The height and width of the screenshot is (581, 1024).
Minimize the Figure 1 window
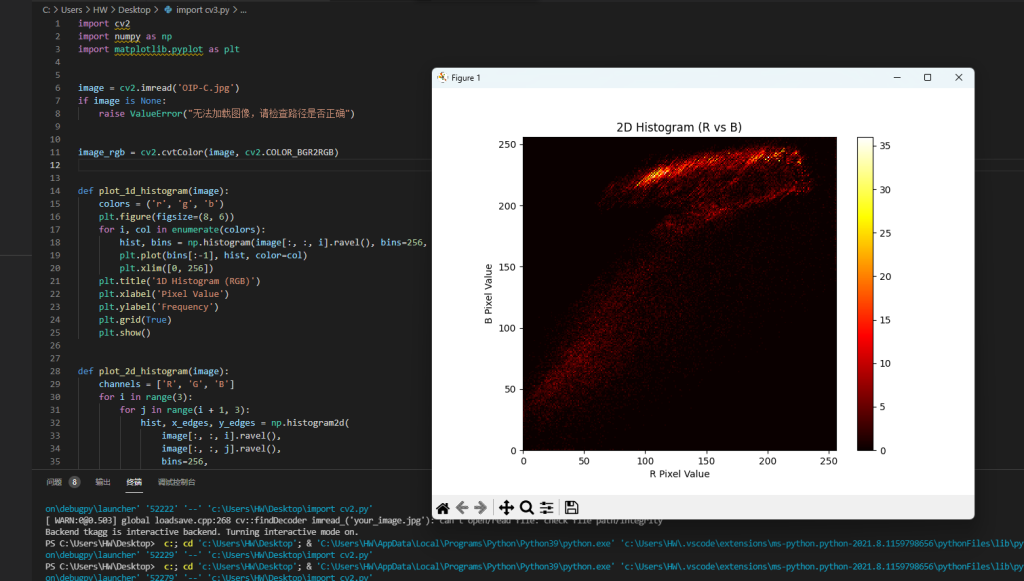(x=897, y=78)
